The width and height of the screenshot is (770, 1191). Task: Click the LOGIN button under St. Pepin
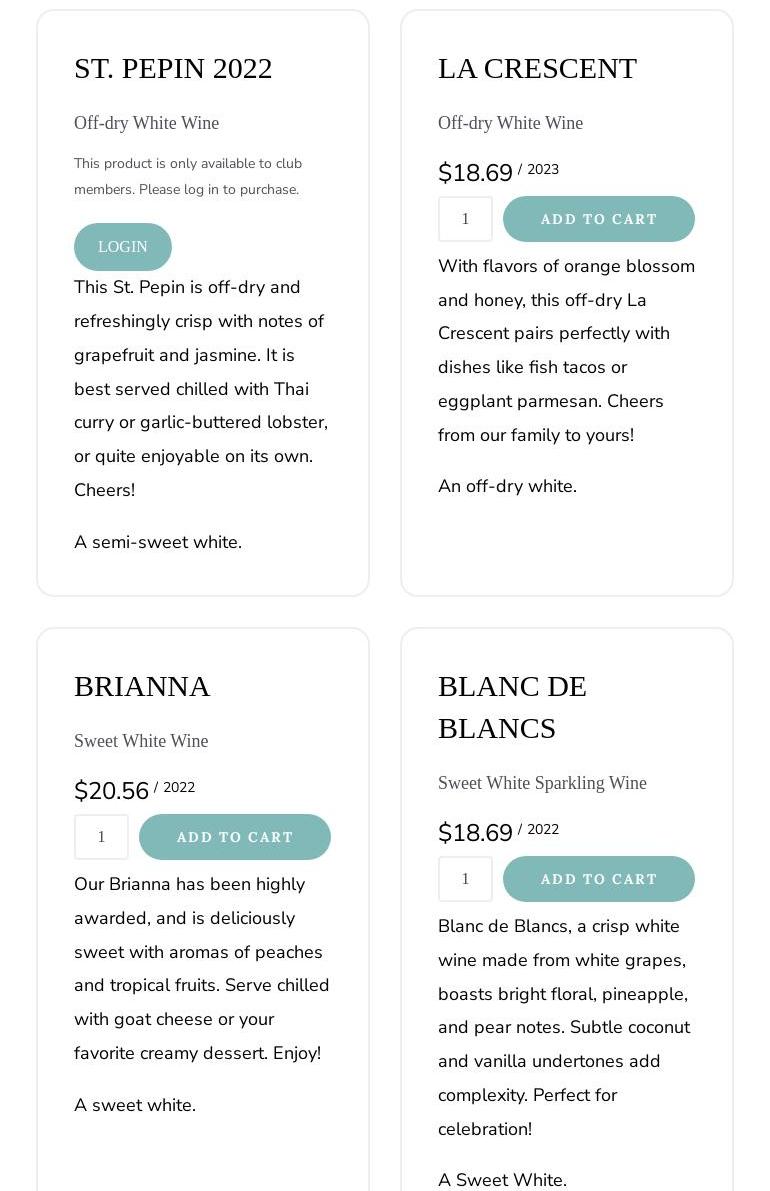pos(123,247)
